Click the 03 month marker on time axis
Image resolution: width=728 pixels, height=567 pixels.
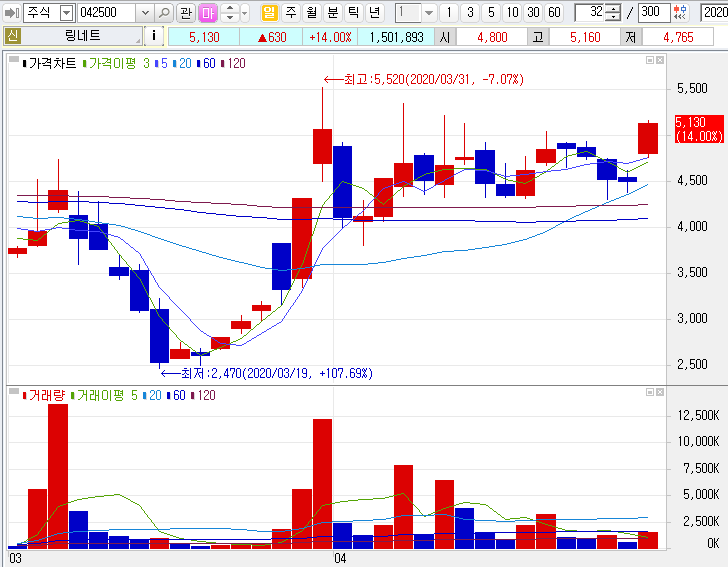pyautogui.click(x=15, y=558)
